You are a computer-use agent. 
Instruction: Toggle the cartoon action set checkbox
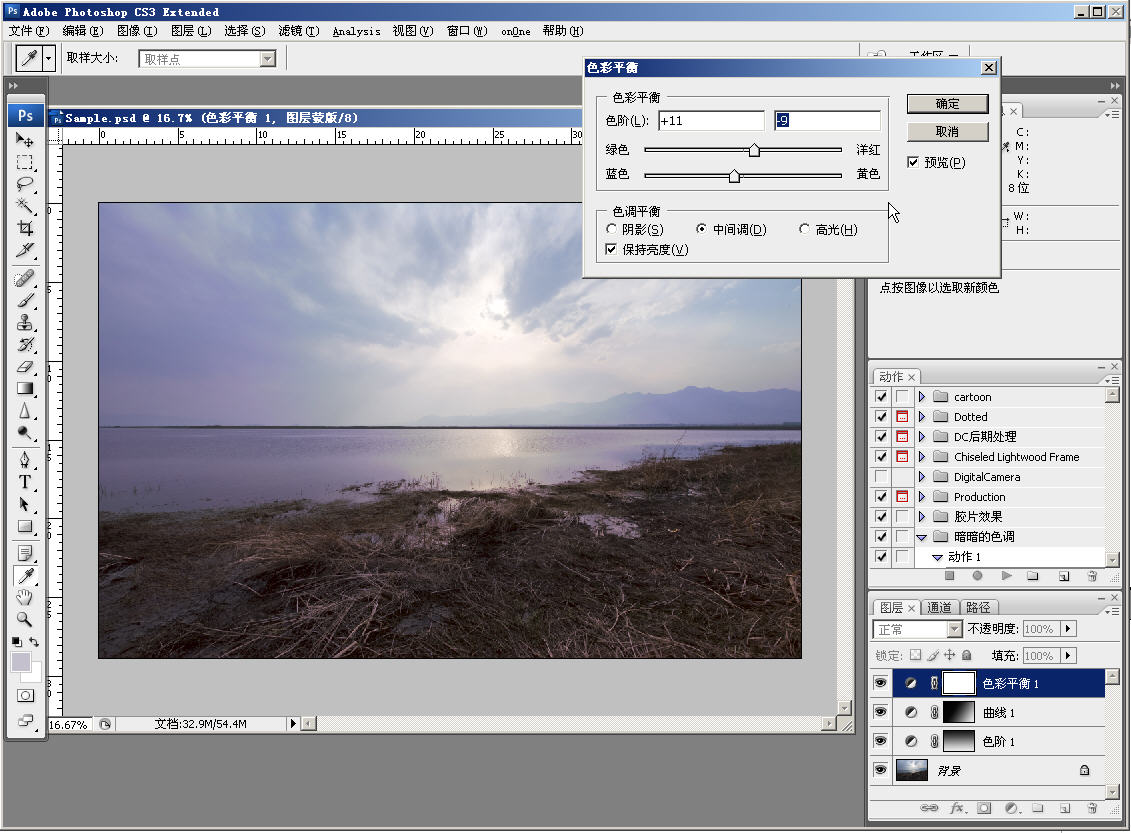click(x=881, y=397)
